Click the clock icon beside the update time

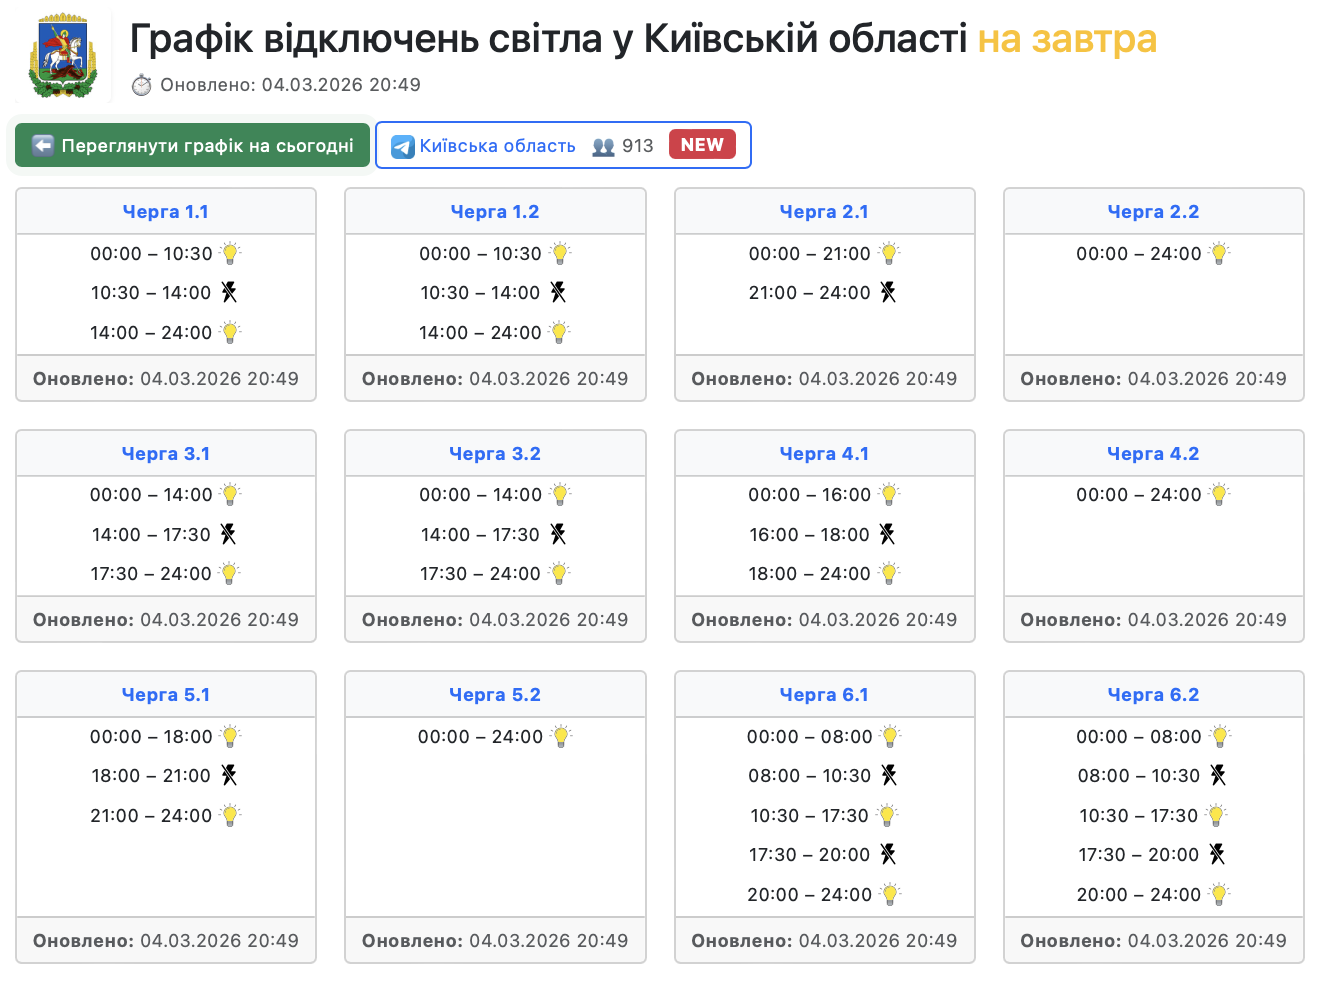click(142, 85)
